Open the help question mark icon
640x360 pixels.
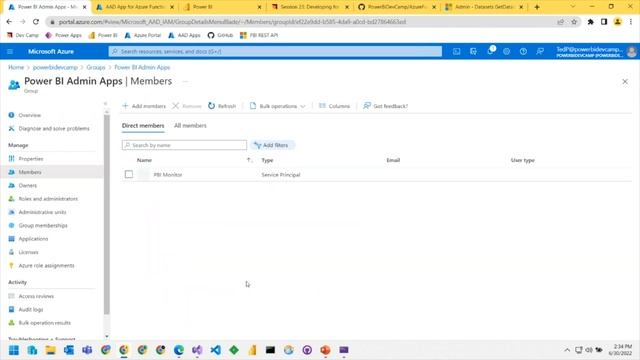[x=523, y=51]
